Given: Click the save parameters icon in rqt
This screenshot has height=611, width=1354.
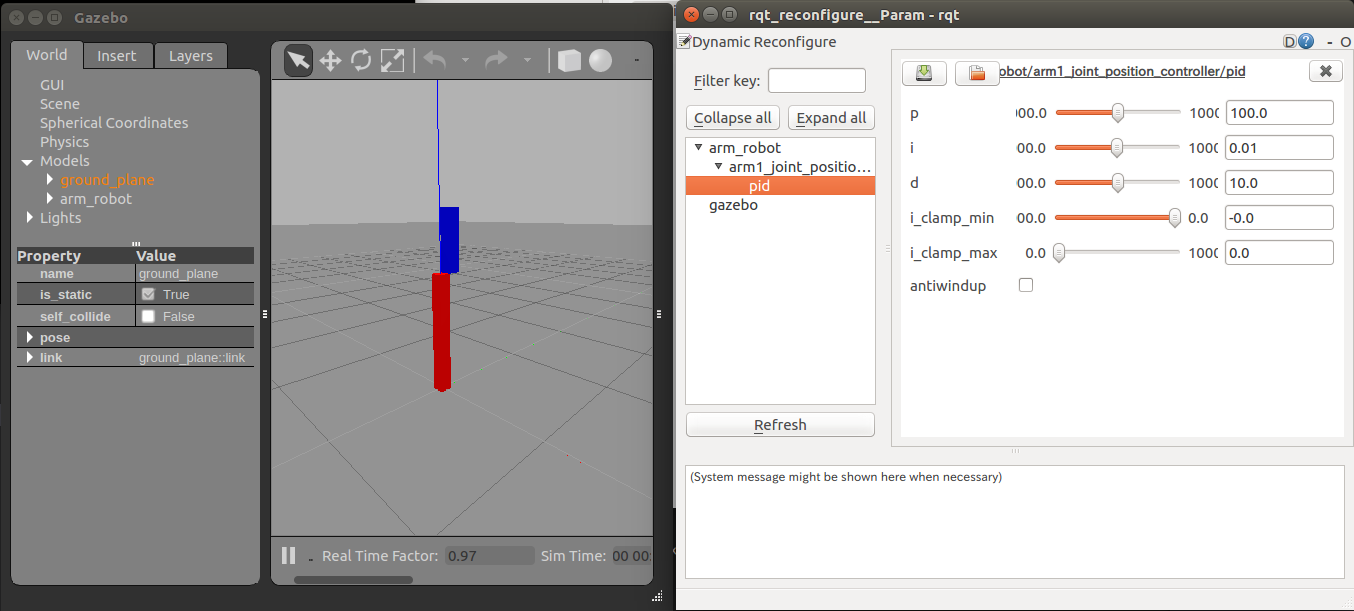Looking at the screenshot, I should click(923, 72).
